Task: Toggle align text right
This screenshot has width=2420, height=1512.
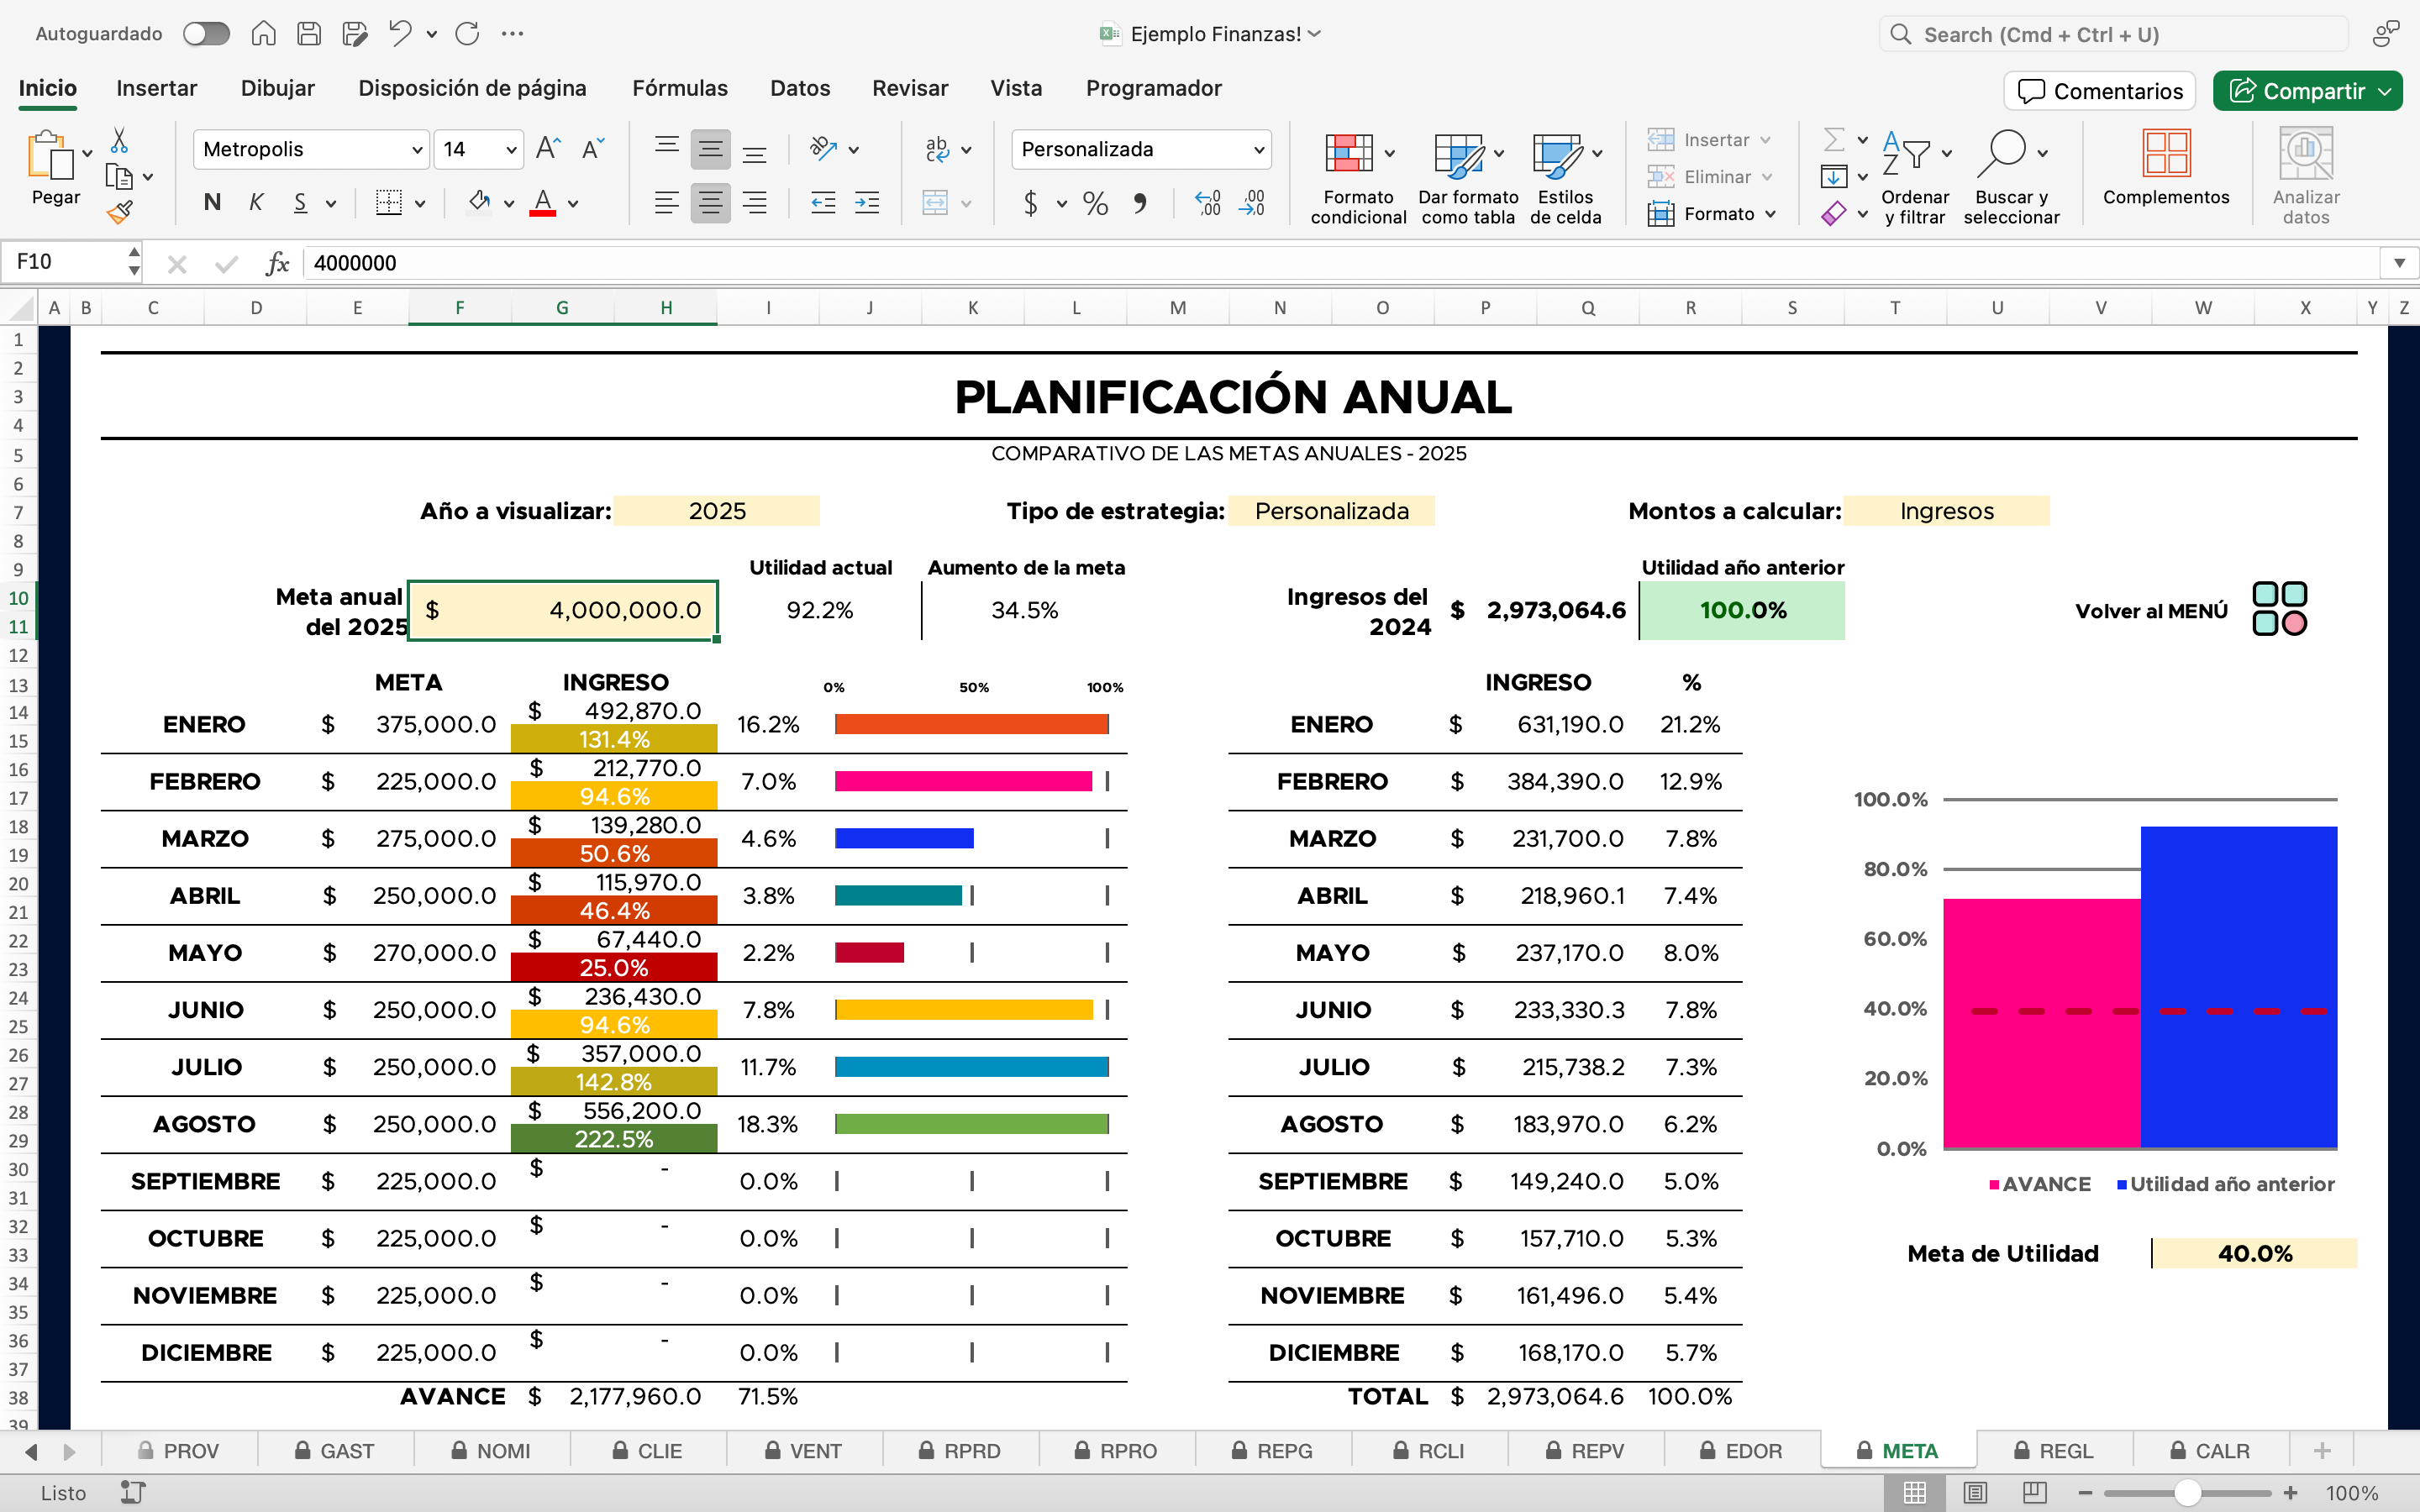Action: tap(754, 203)
